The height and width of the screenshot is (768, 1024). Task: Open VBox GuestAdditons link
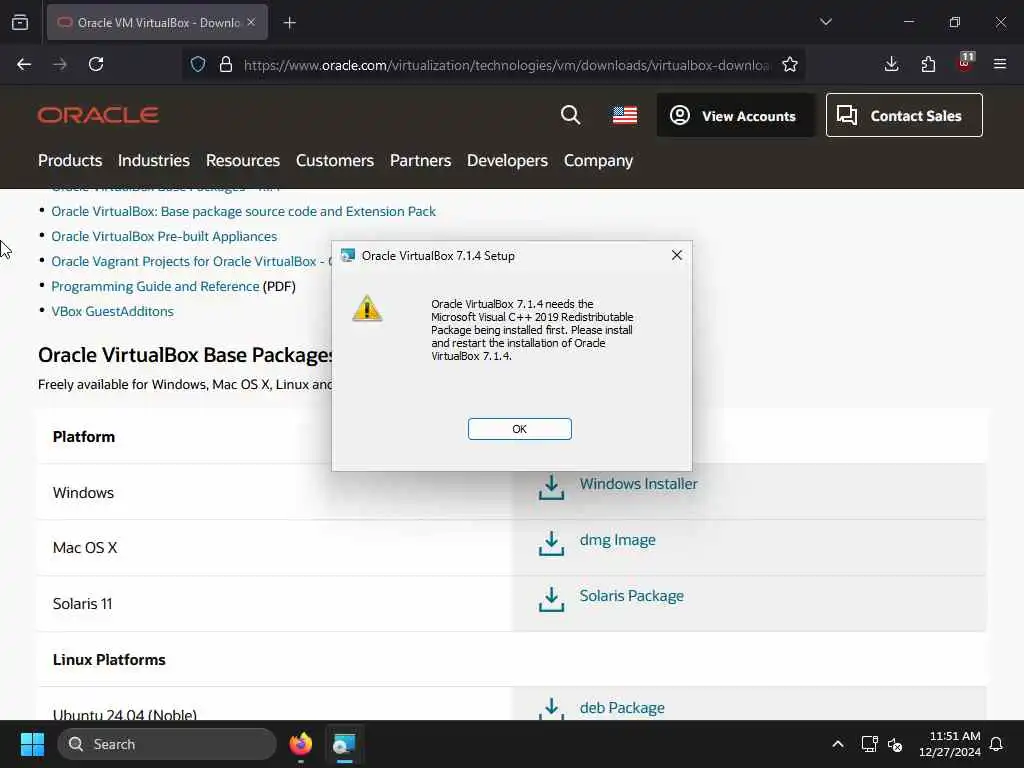click(x=112, y=312)
